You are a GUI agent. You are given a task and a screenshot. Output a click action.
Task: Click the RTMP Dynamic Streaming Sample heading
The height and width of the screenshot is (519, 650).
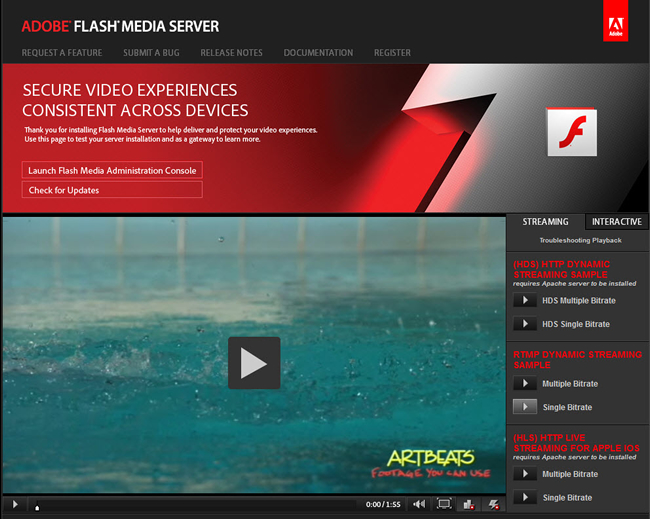[x=577, y=360]
